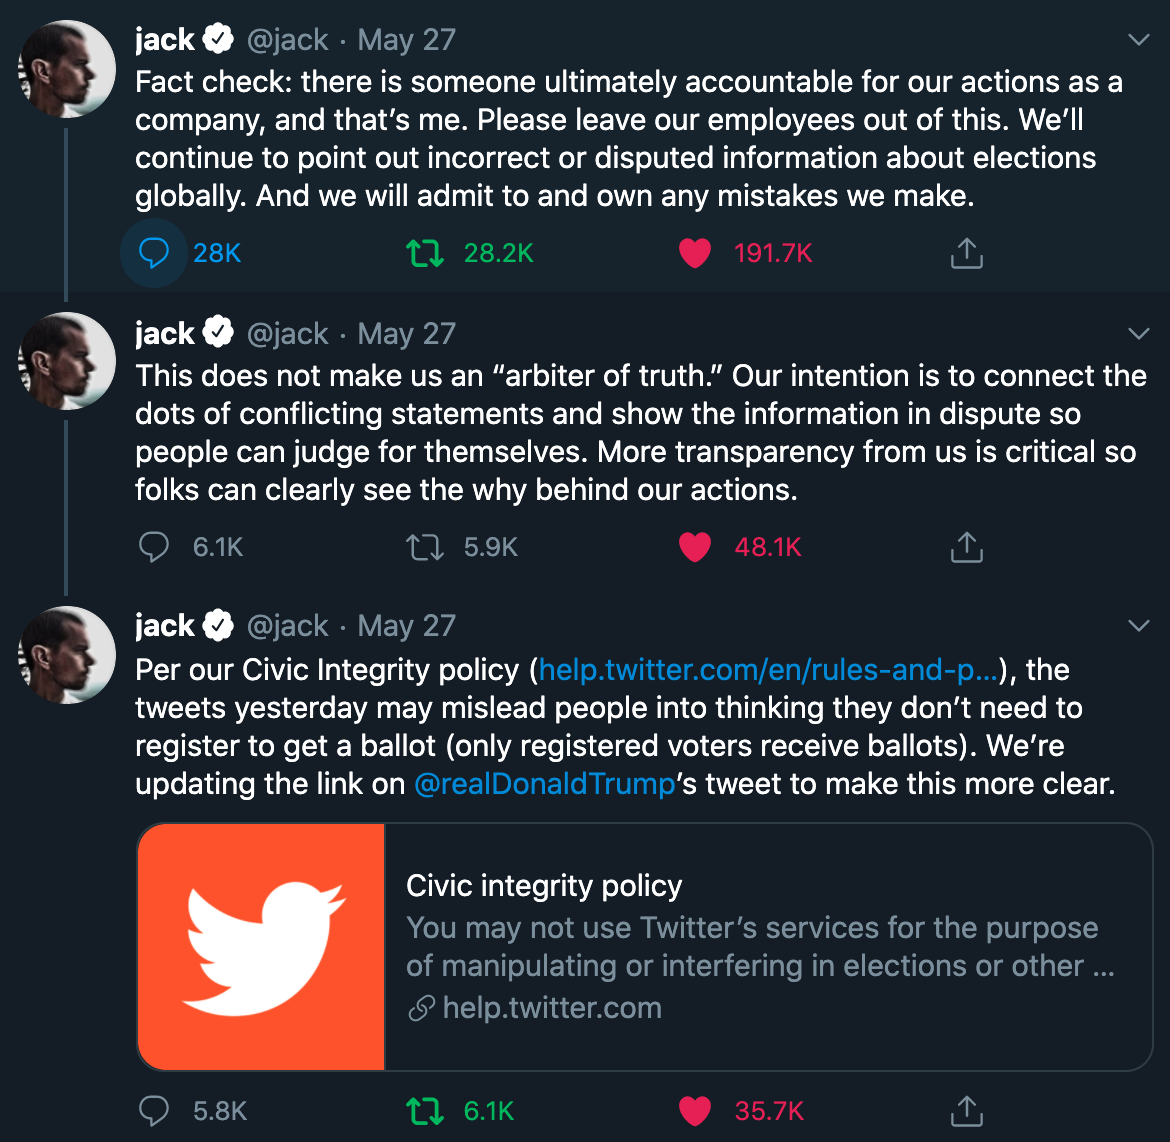Unlike the 'Fact check' tweet heart
Screen dimensions: 1170x1142
pyautogui.click(x=695, y=253)
